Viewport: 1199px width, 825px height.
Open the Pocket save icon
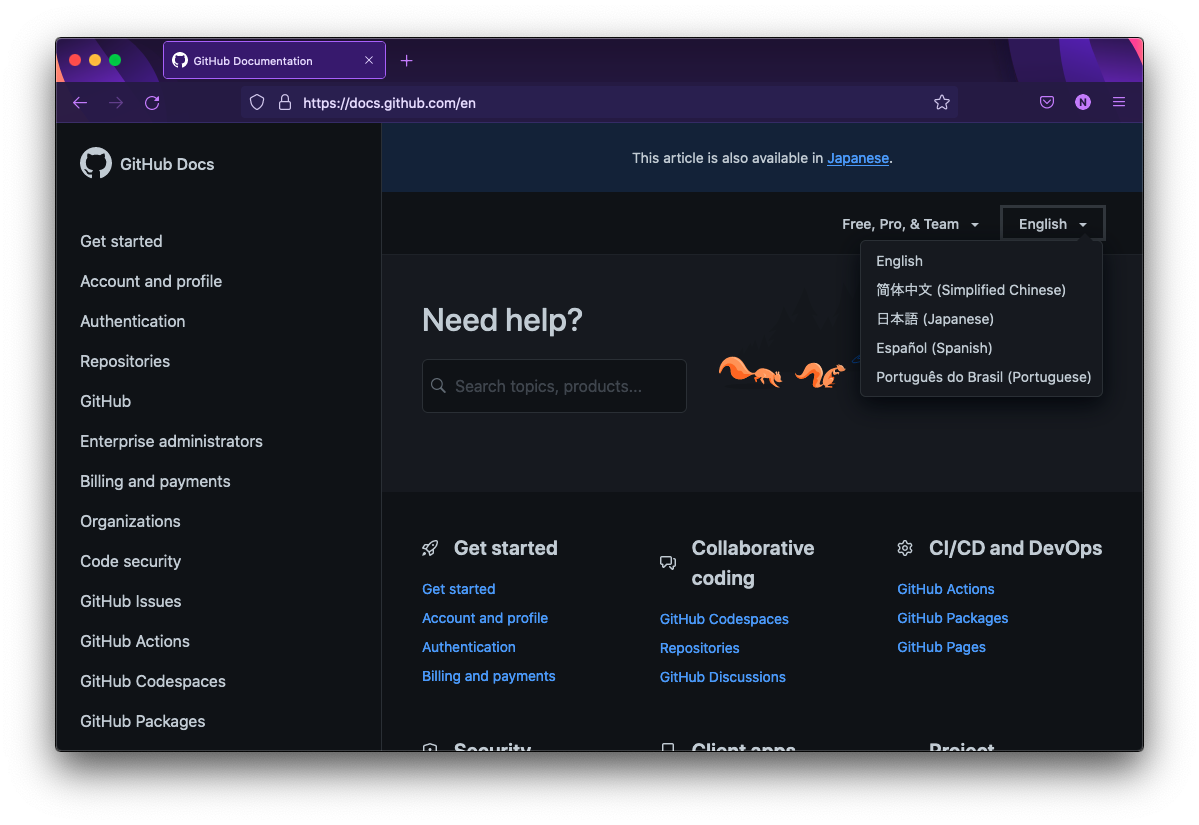(x=1047, y=102)
